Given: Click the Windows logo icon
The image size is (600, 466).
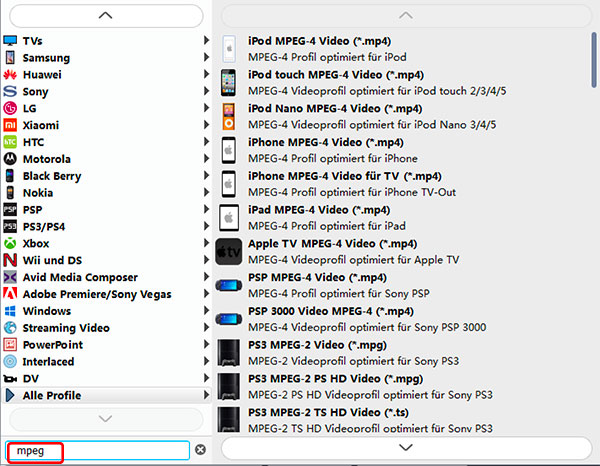Looking at the screenshot, I should [x=10, y=311].
